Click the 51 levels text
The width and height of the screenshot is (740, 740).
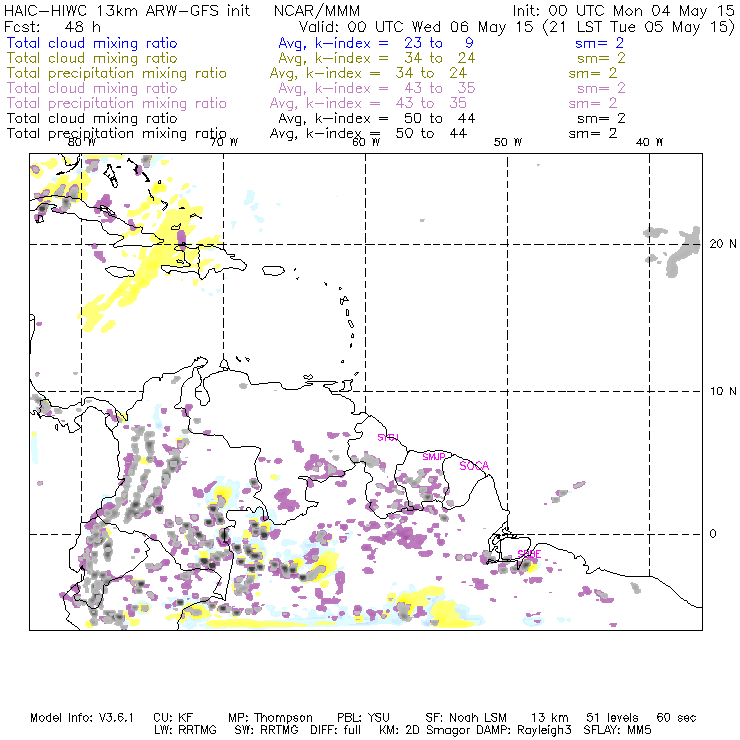coord(612,718)
